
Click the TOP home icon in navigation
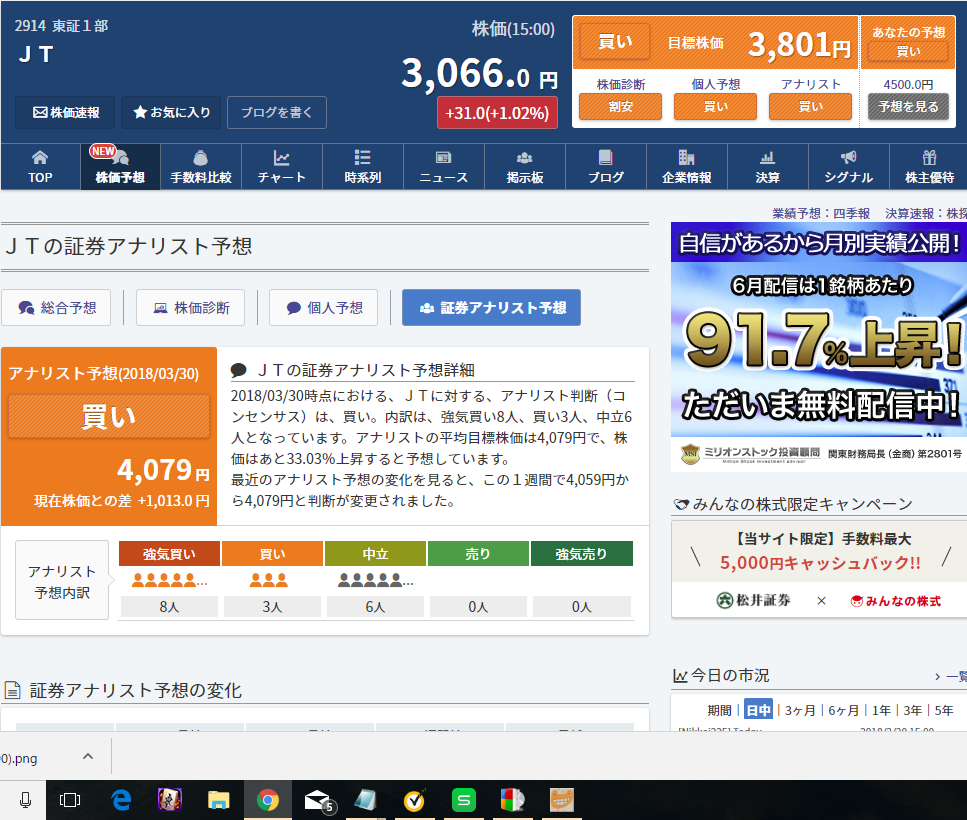pos(40,167)
